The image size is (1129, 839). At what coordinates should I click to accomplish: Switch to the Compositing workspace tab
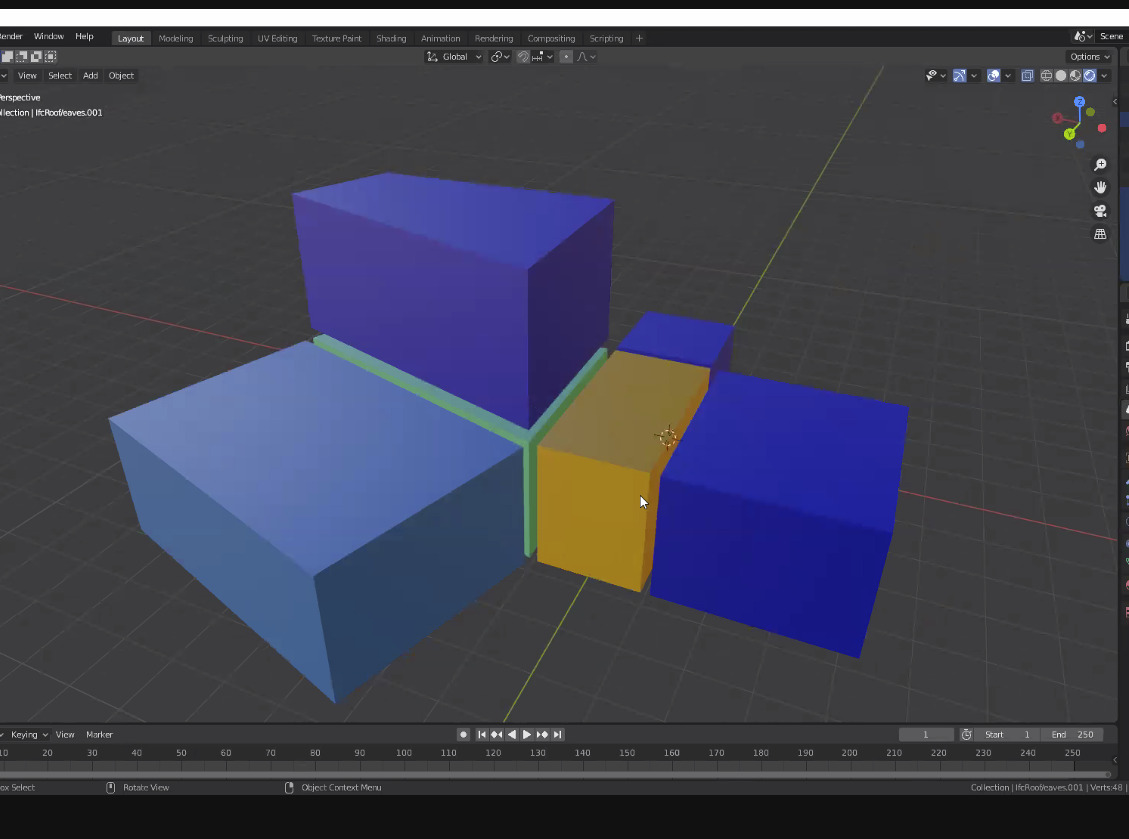(x=551, y=38)
